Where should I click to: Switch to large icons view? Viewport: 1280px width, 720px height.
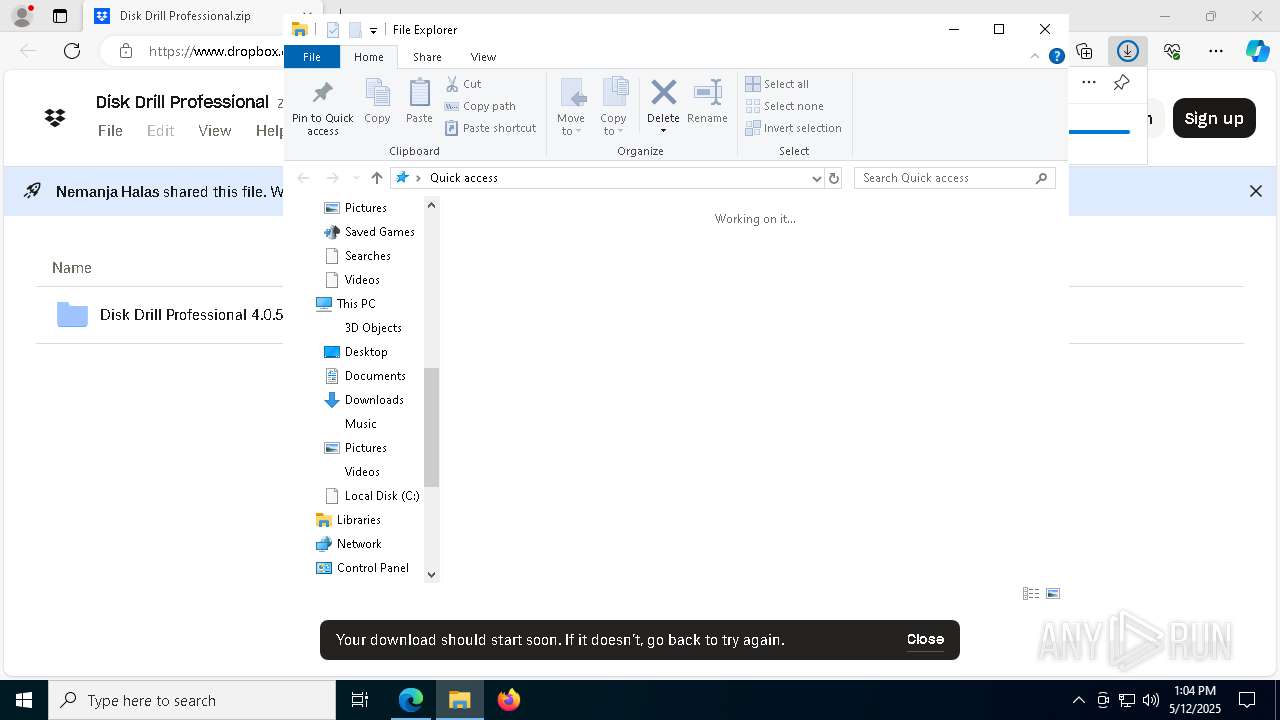point(1053,594)
